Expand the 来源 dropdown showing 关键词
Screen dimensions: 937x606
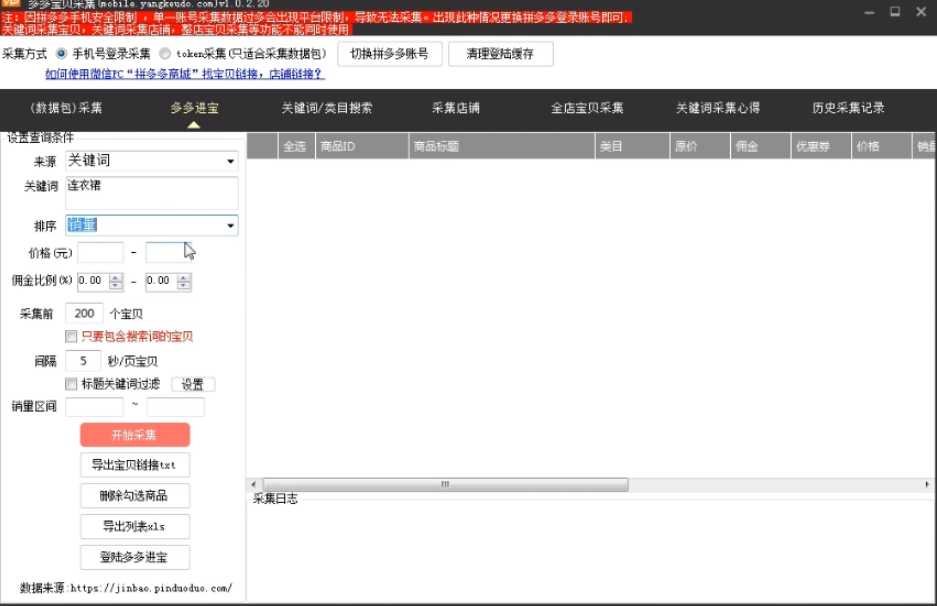[x=230, y=161]
